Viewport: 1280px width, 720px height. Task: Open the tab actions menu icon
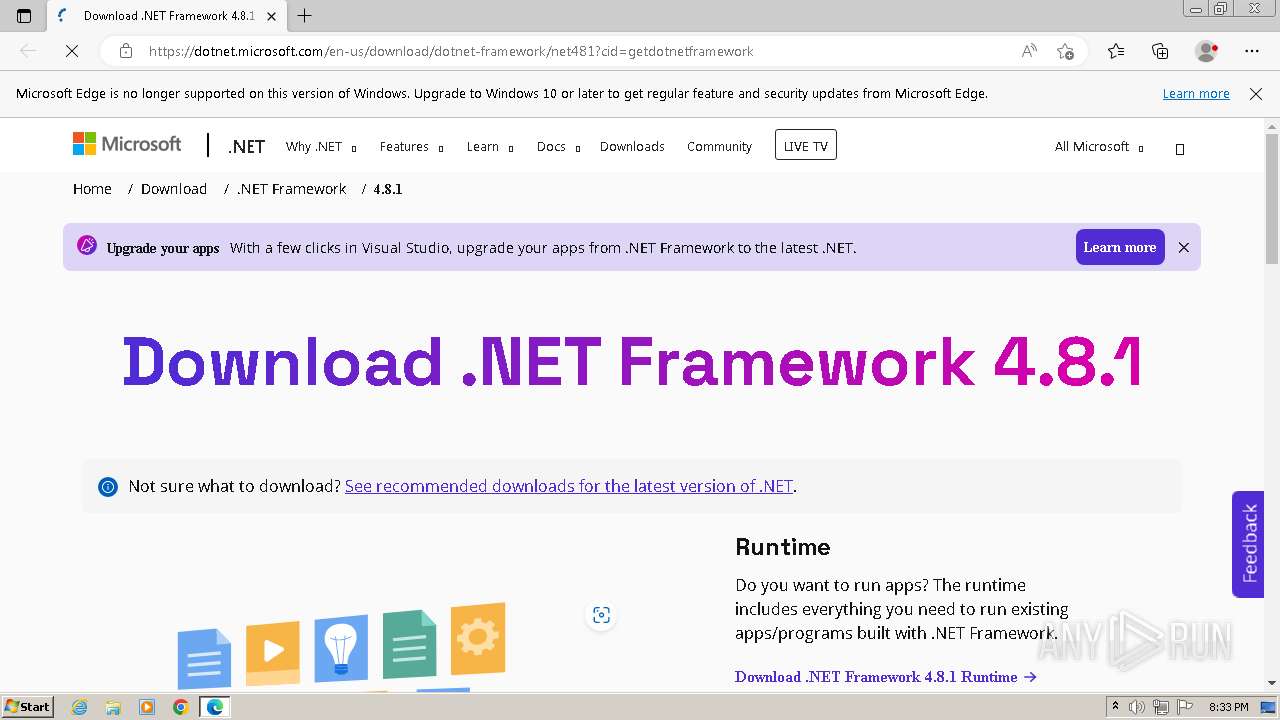pos(24,16)
